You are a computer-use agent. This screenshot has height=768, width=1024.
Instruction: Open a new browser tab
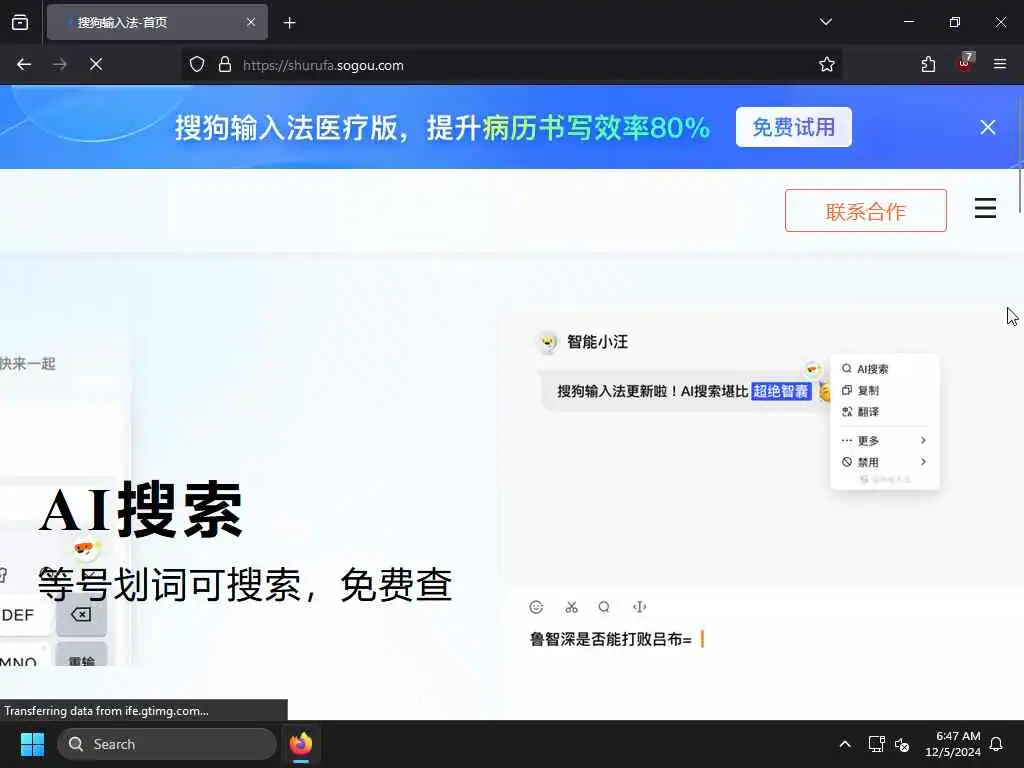289,23
